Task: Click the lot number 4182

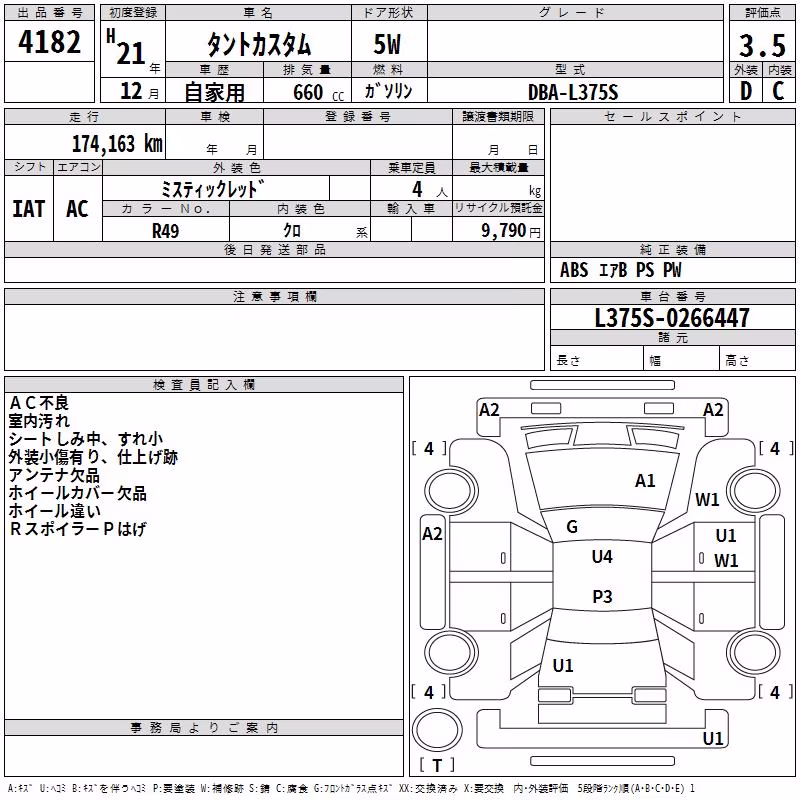Action: [x=49, y=42]
